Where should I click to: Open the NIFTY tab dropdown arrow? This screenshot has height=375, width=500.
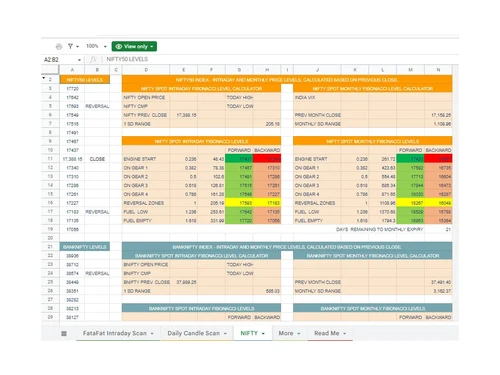(263, 334)
